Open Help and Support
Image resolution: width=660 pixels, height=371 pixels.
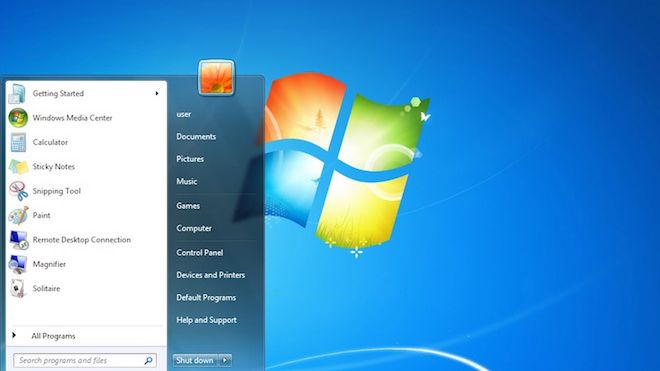[x=206, y=320]
